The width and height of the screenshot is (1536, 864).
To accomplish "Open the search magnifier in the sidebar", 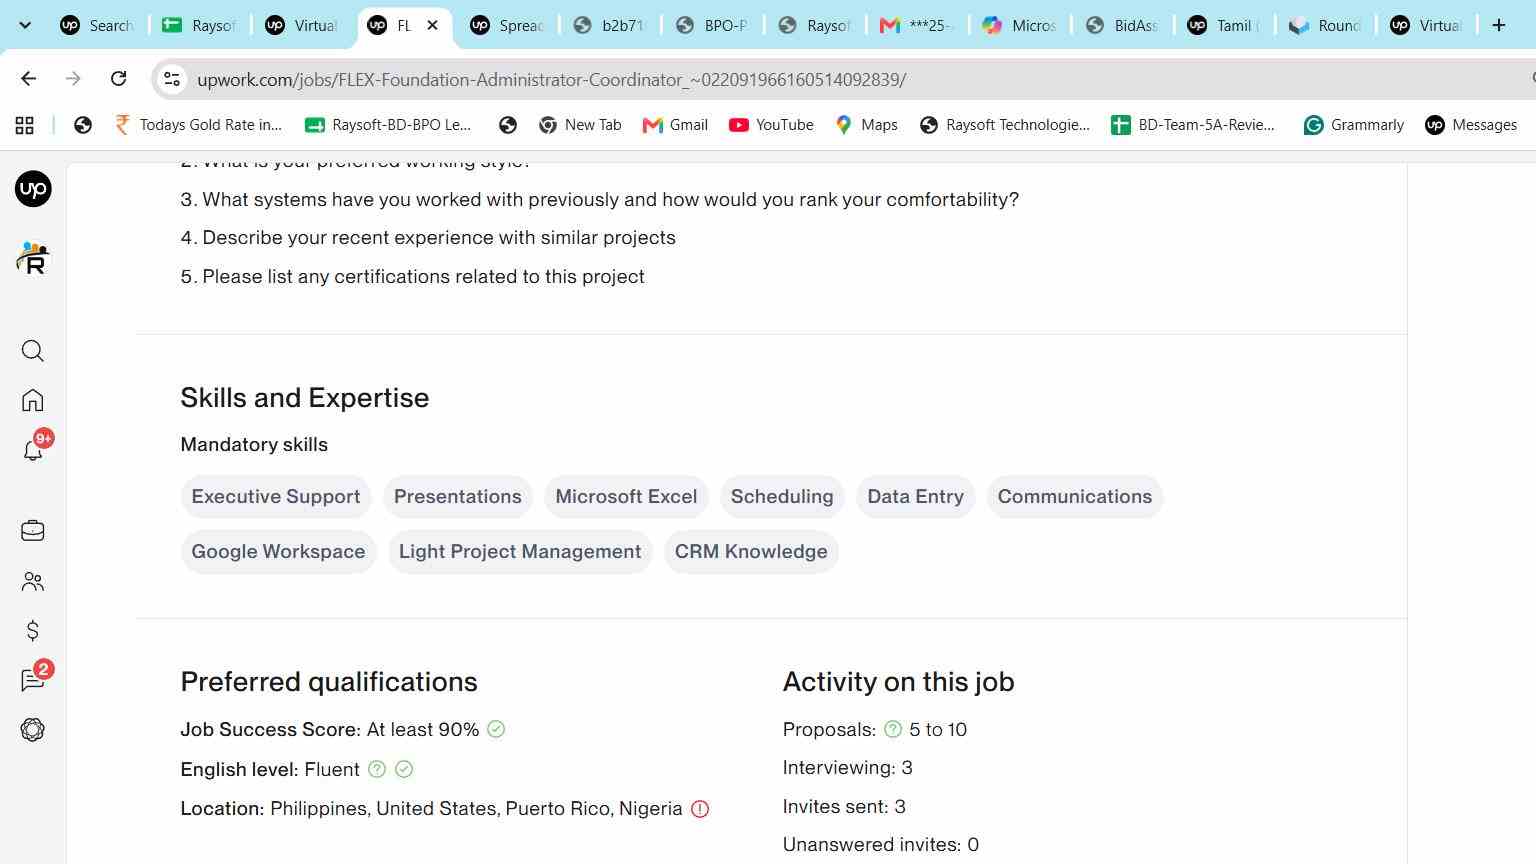I will click(33, 351).
